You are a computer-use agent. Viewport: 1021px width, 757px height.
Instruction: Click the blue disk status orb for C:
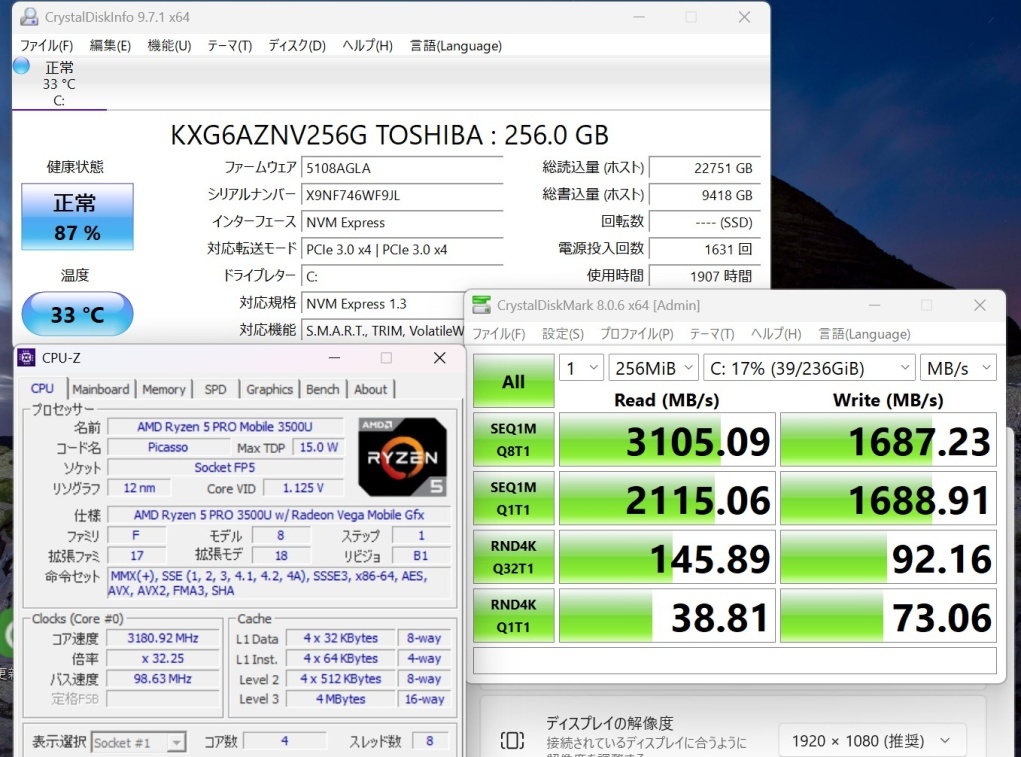click(x=21, y=66)
